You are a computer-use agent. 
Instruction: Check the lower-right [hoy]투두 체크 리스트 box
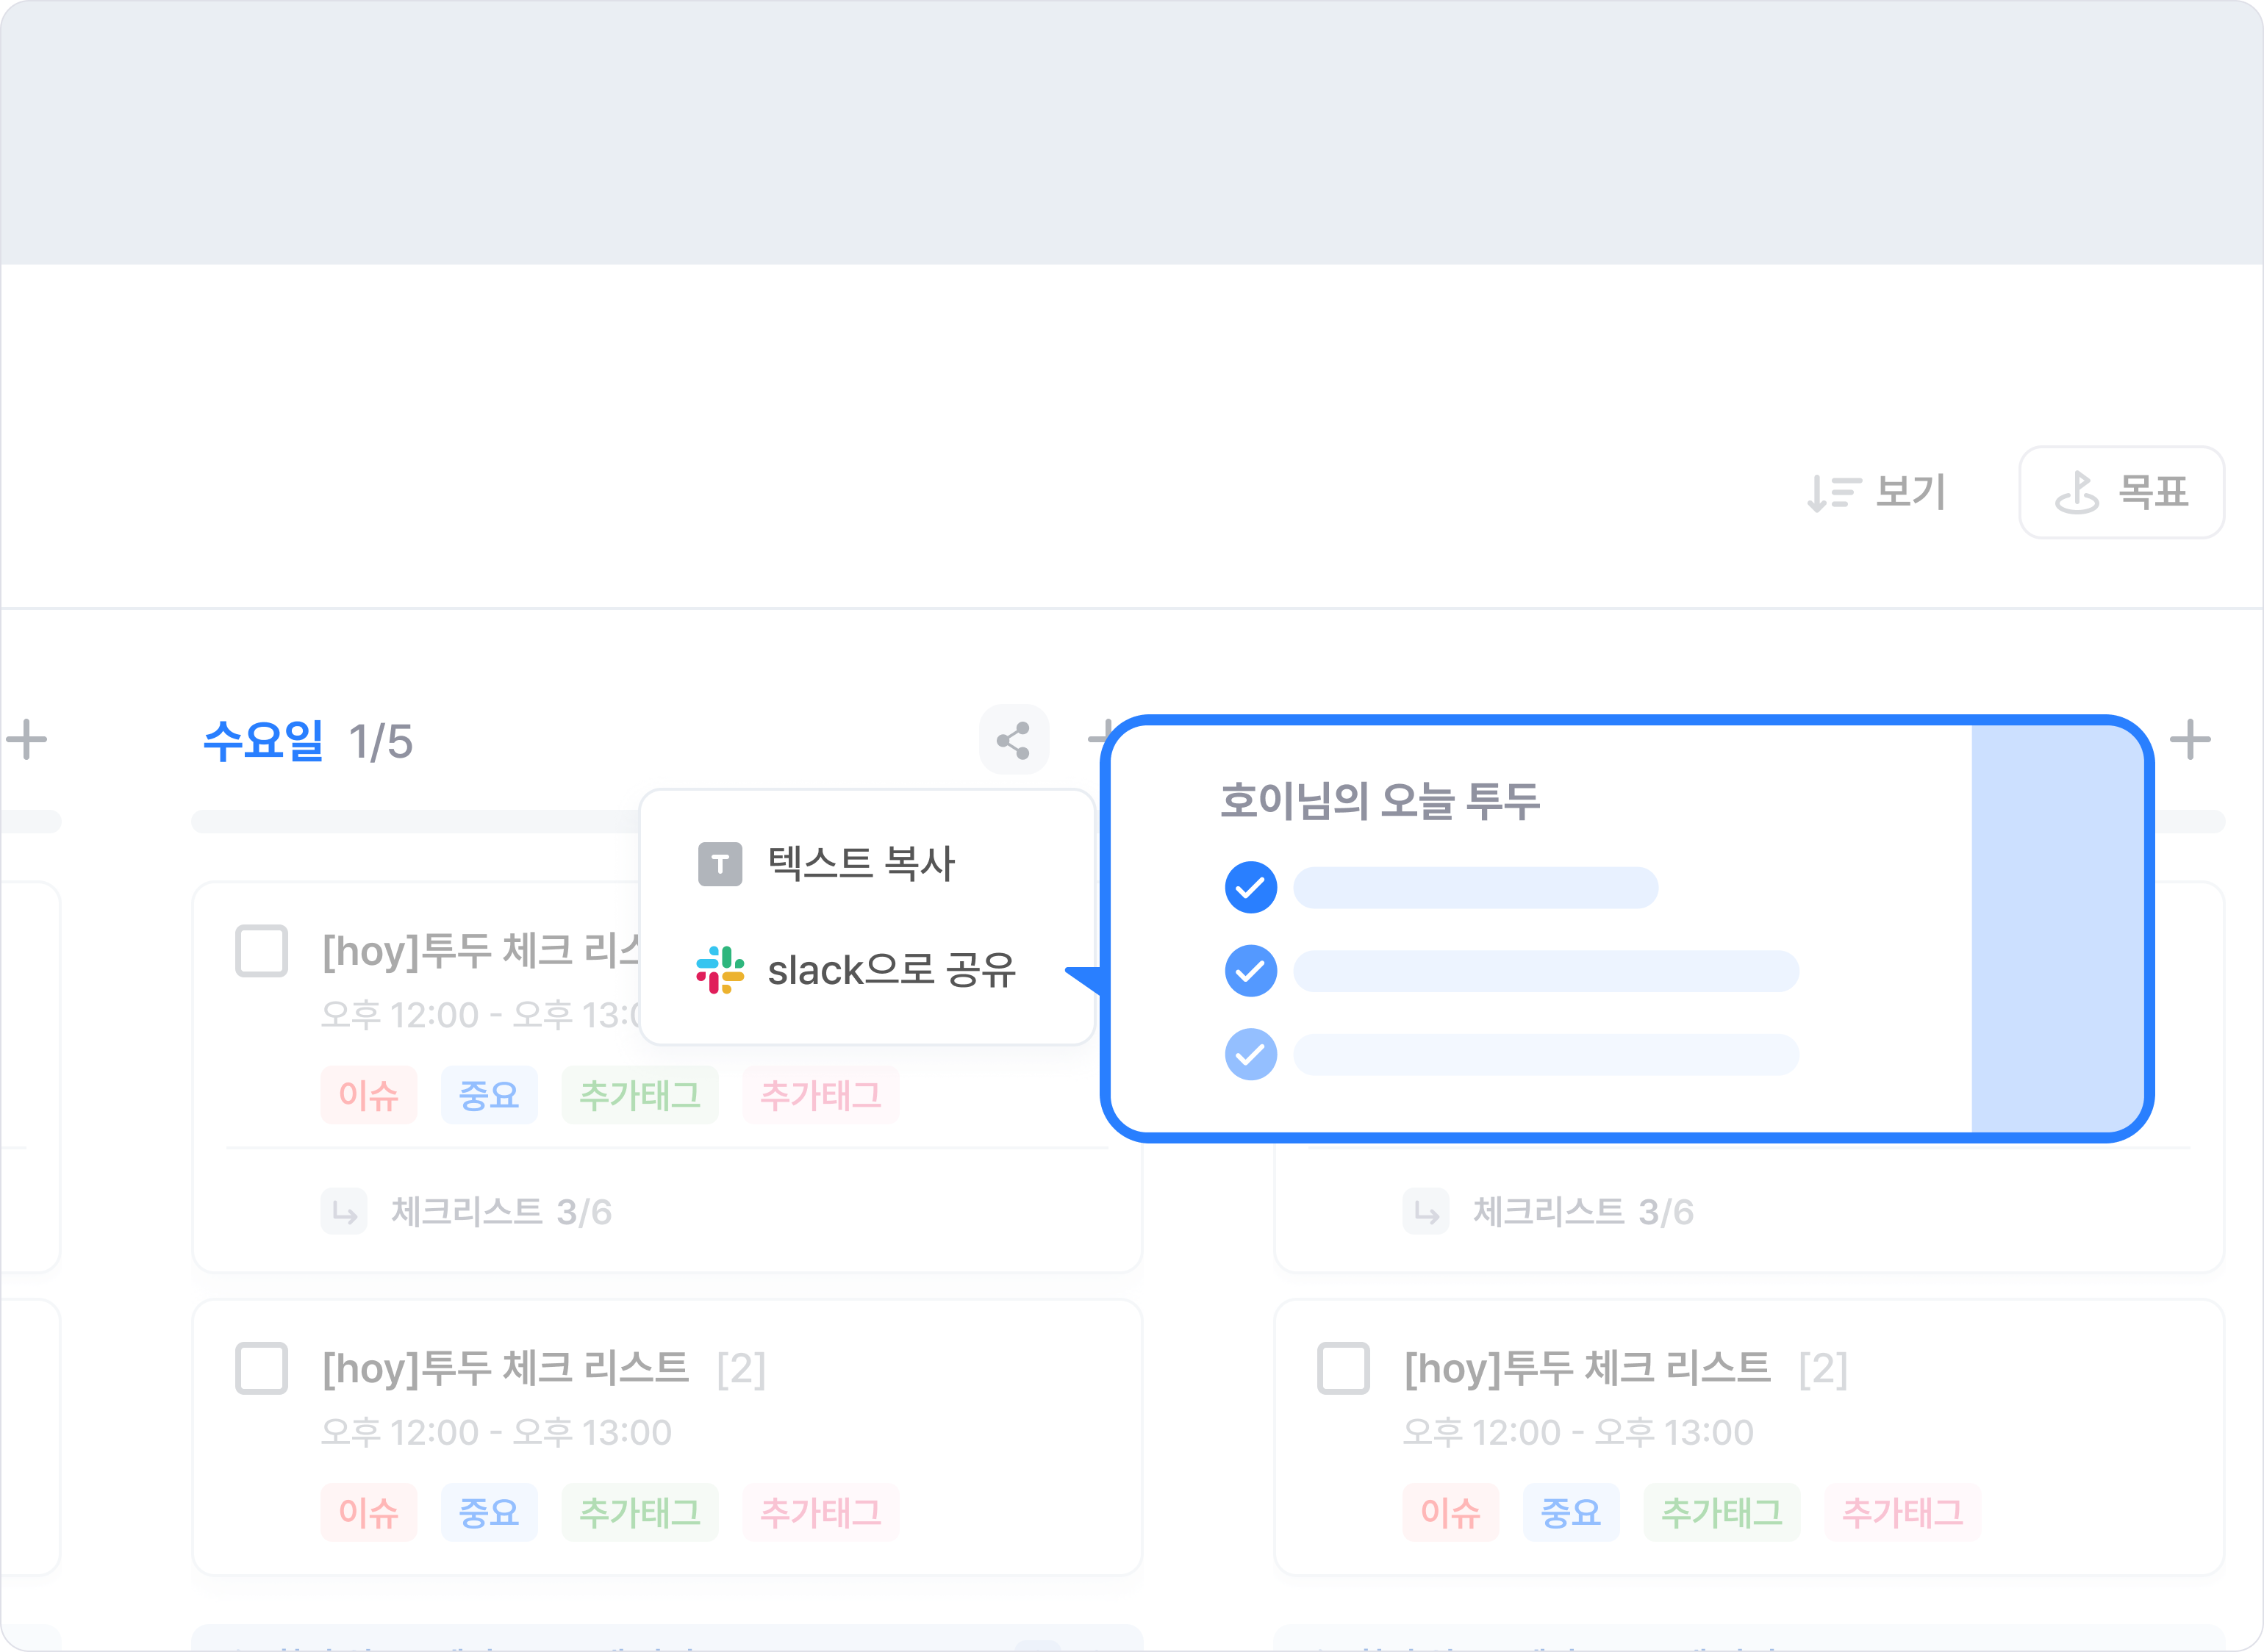point(1343,1368)
